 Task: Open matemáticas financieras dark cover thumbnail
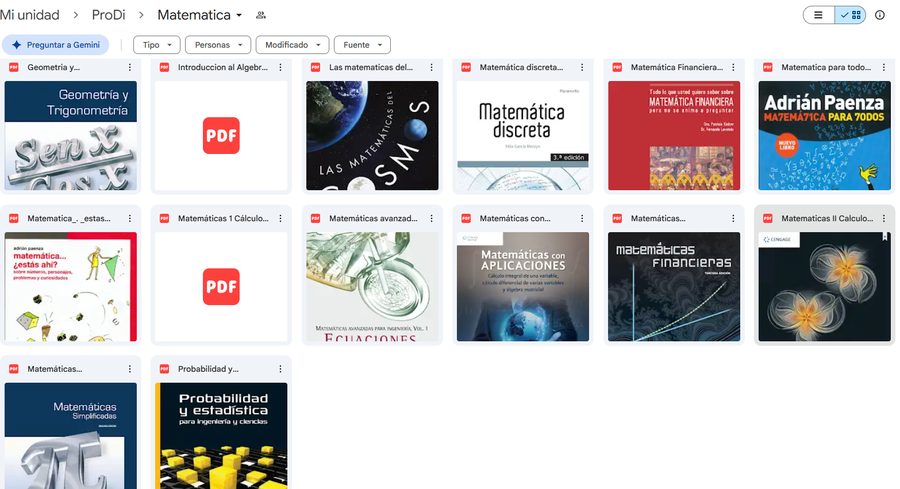click(674, 286)
